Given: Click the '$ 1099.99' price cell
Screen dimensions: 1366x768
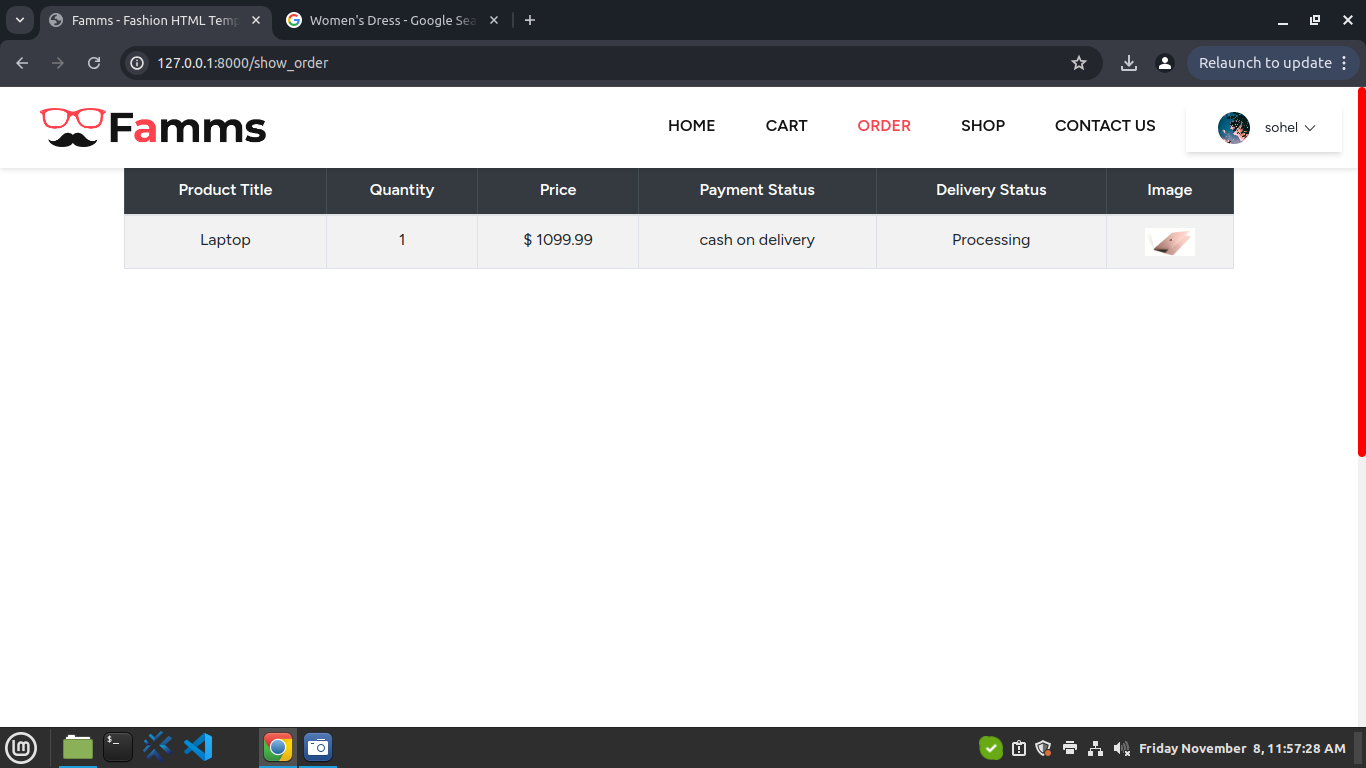Looking at the screenshot, I should 558,240.
